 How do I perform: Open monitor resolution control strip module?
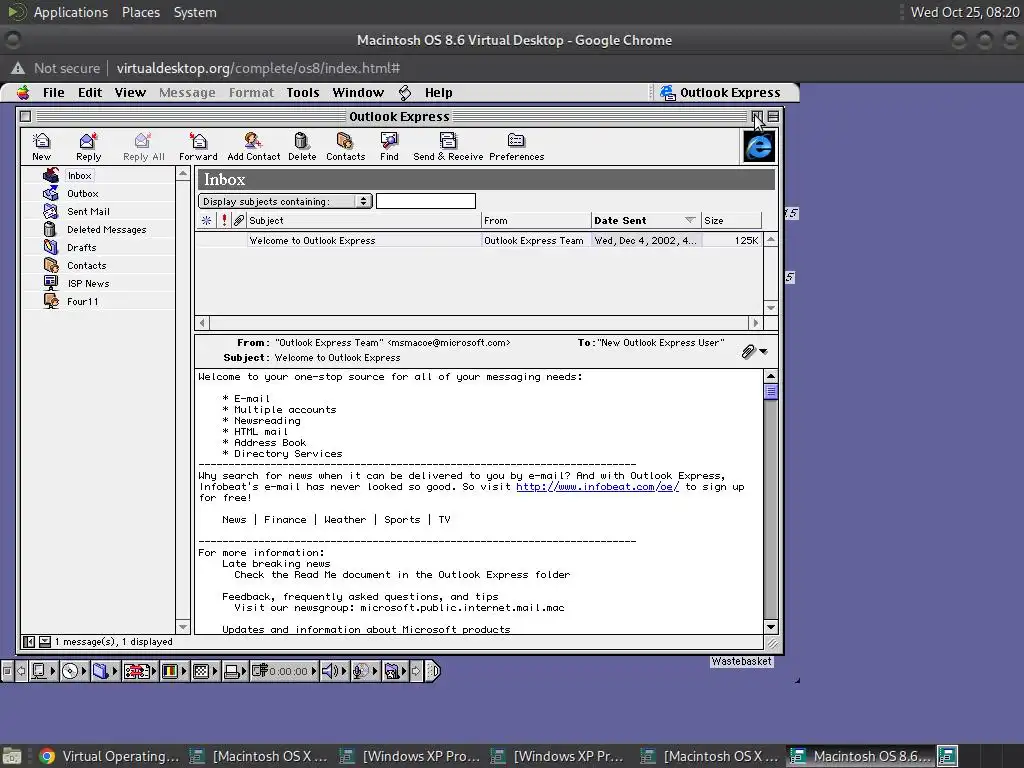point(204,671)
